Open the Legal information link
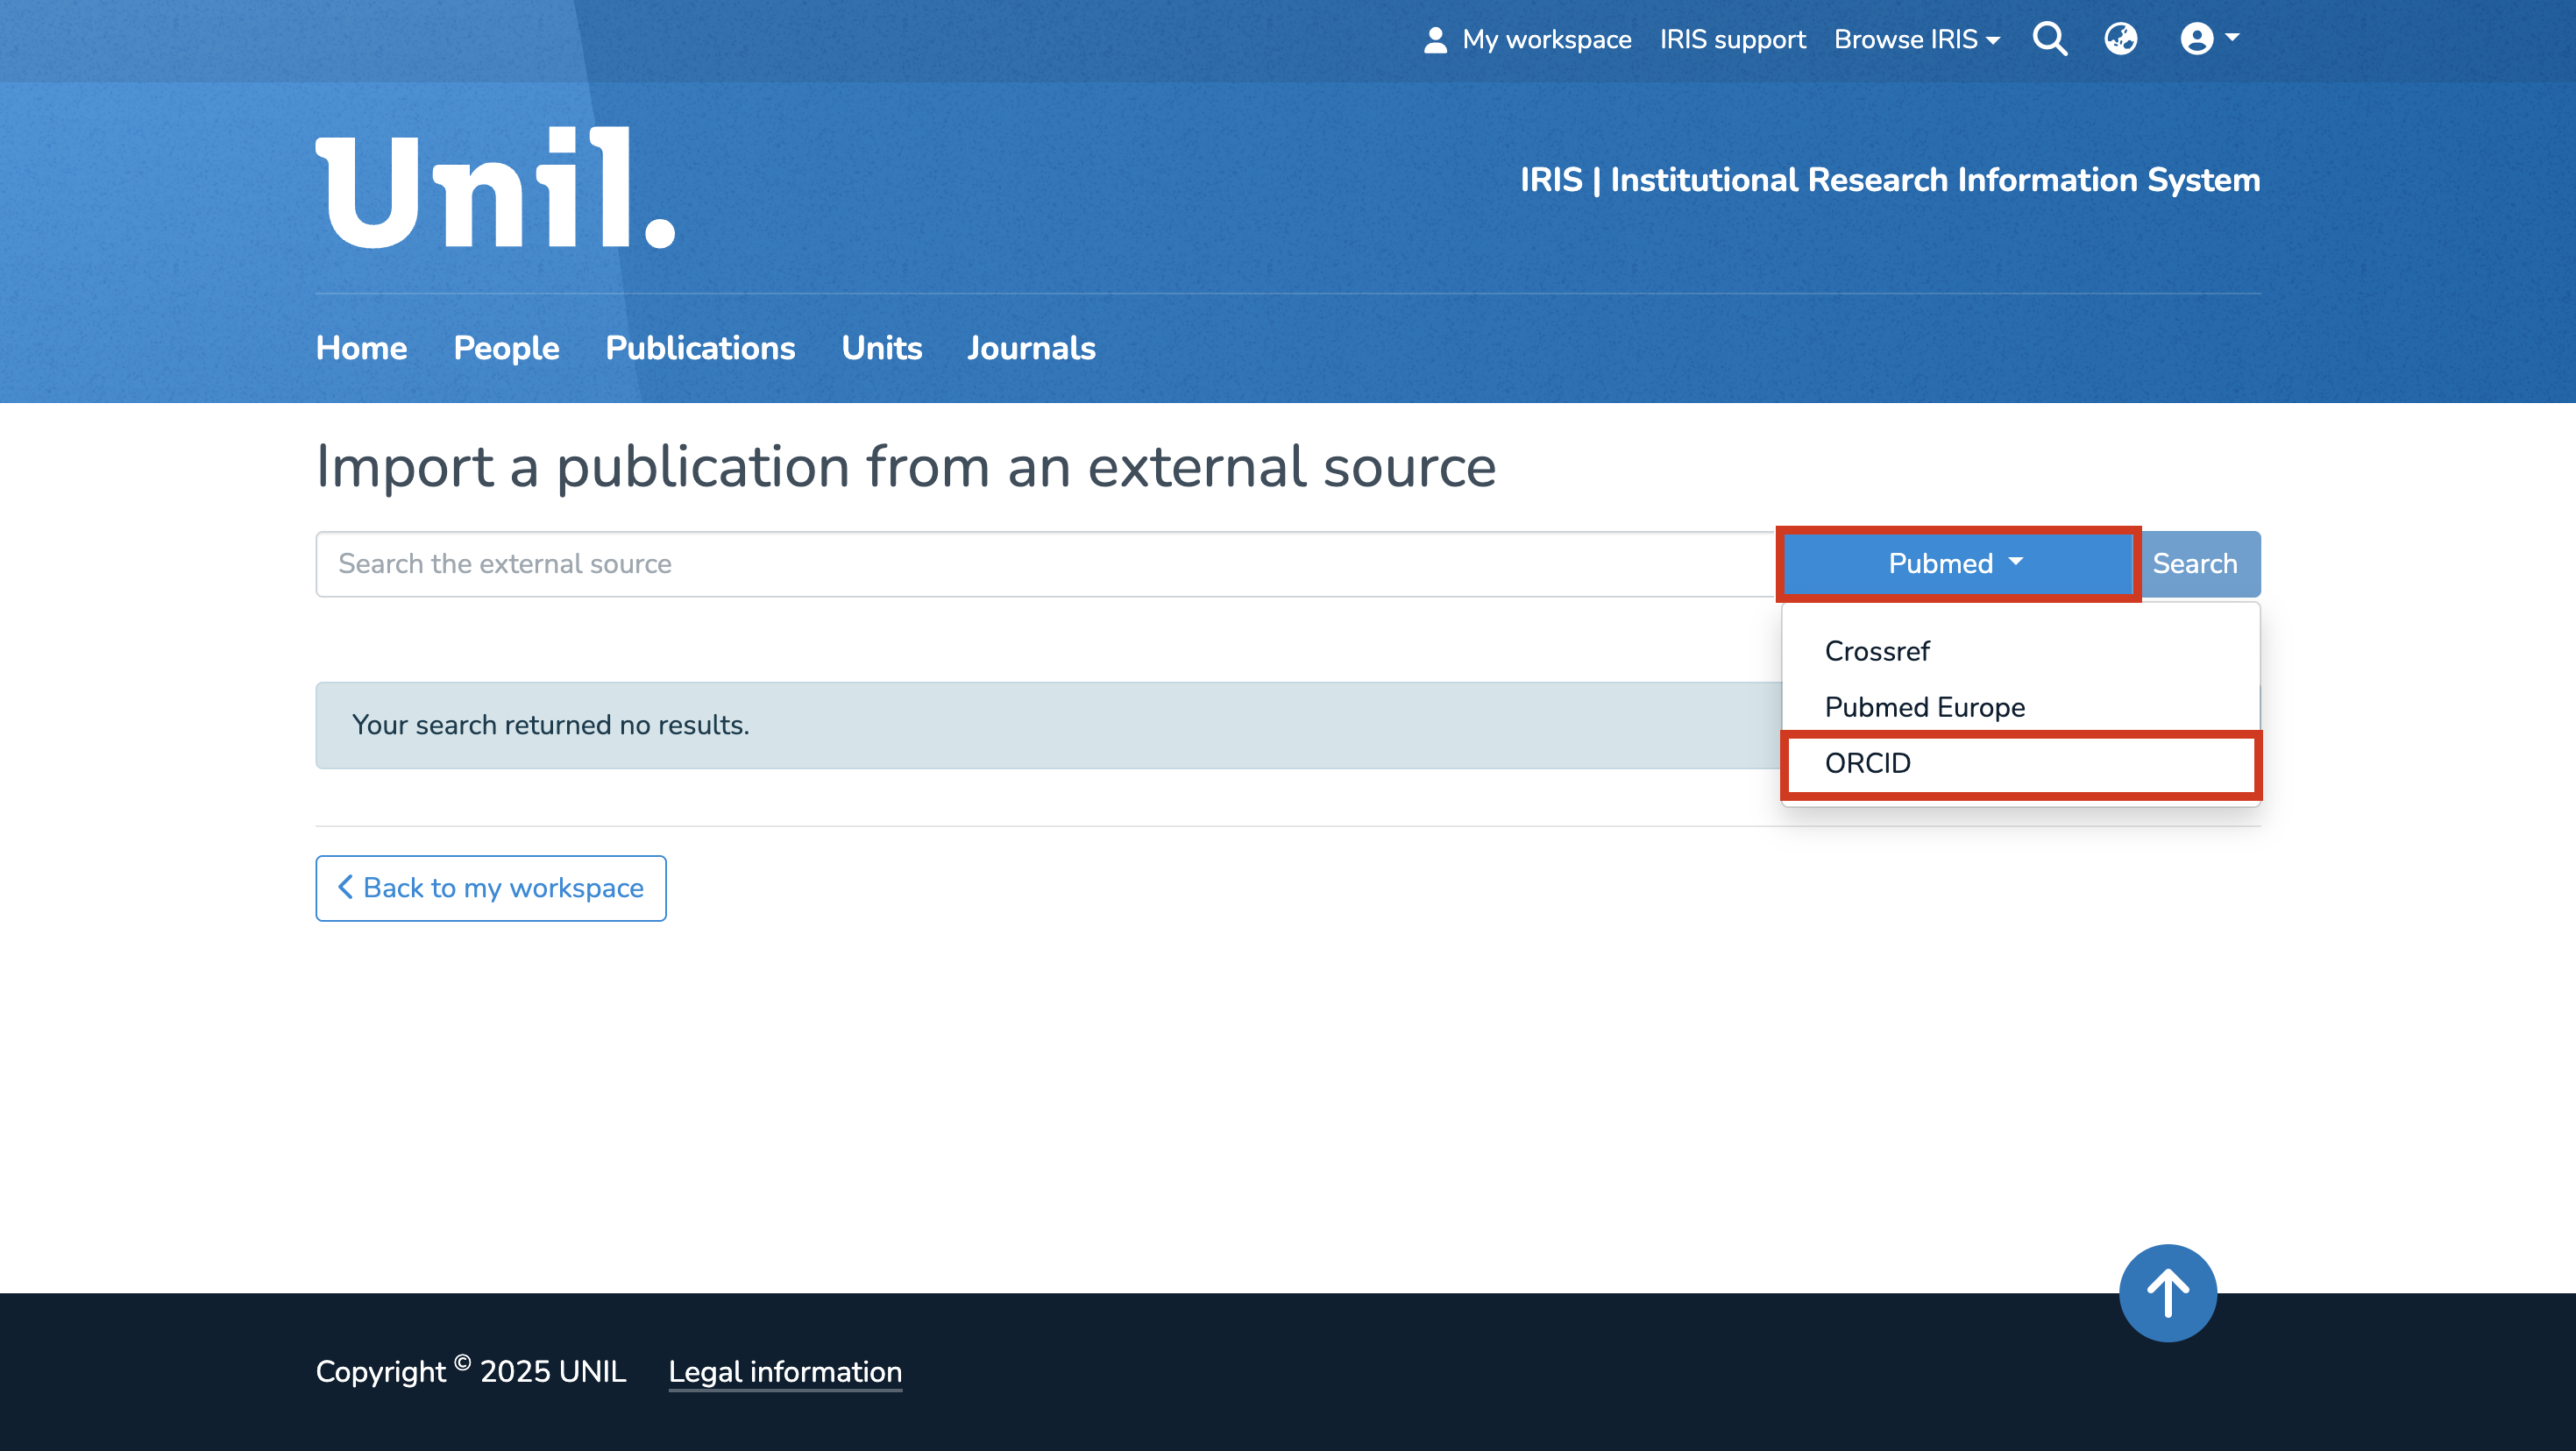 pyautogui.click(x=785, y=1371)
